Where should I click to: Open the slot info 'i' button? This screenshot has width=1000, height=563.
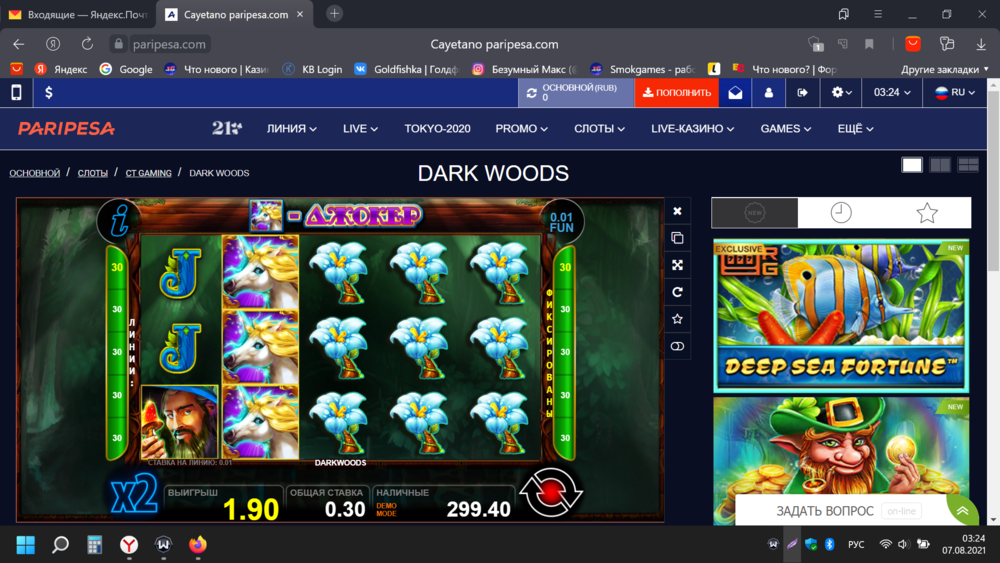pyautogui.click(x=119, y=221)
